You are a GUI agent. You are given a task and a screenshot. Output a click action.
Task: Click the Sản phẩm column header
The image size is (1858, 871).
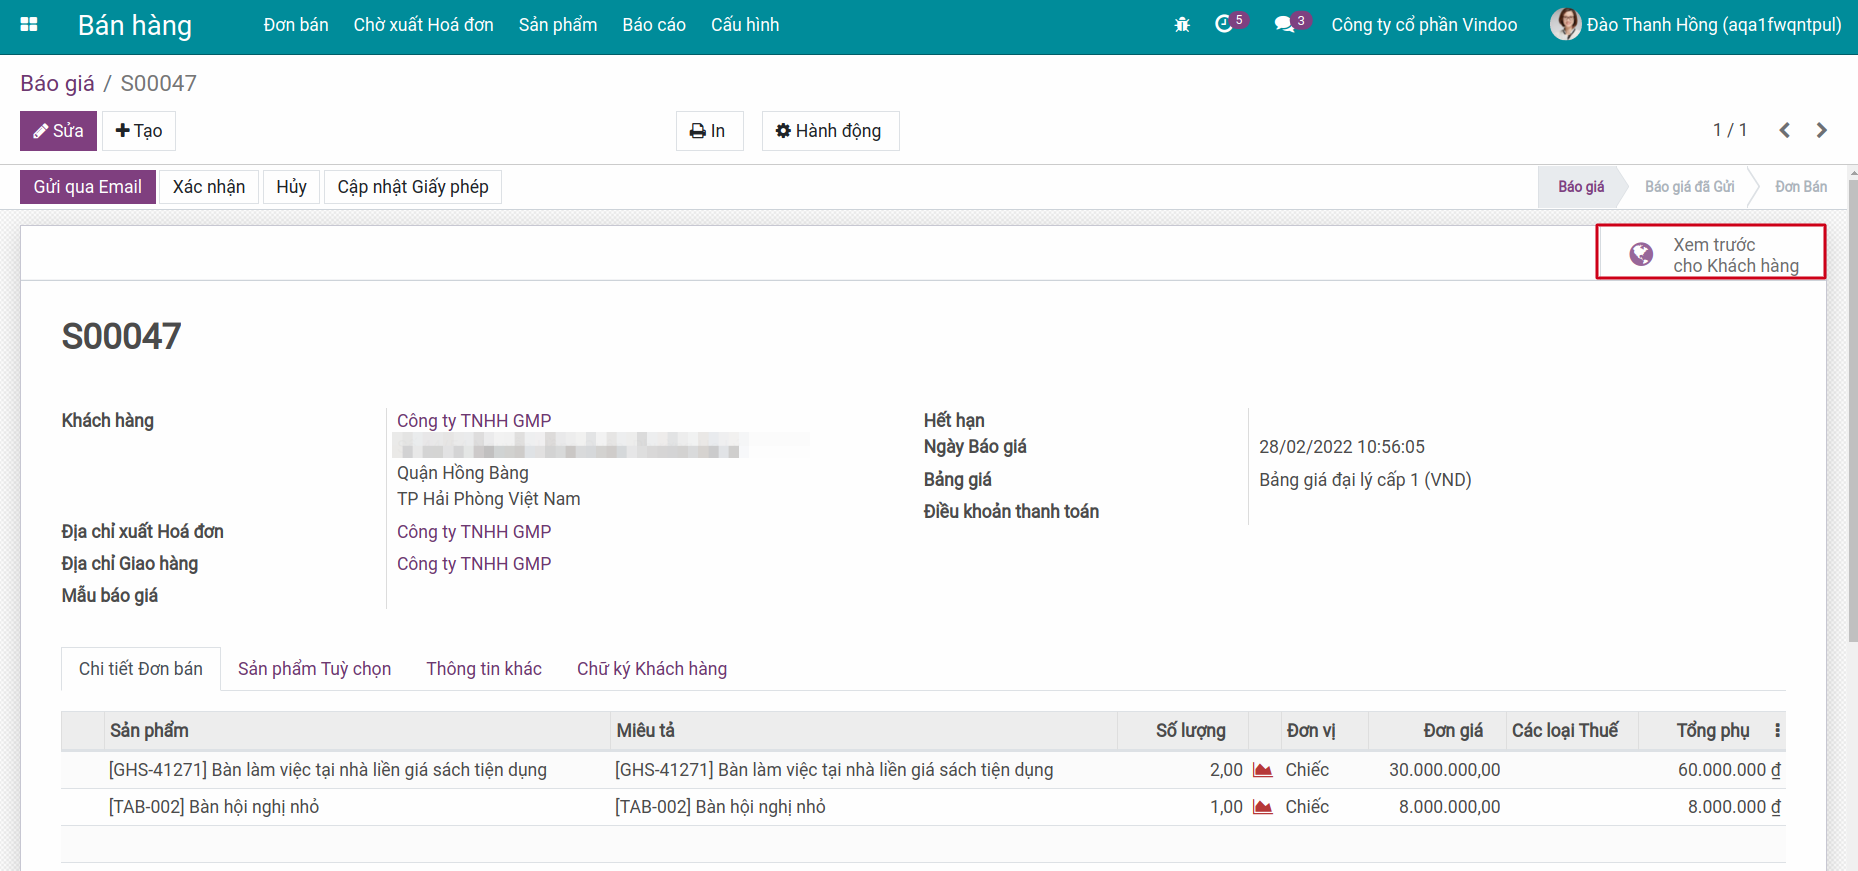click(x=357, y=731)
